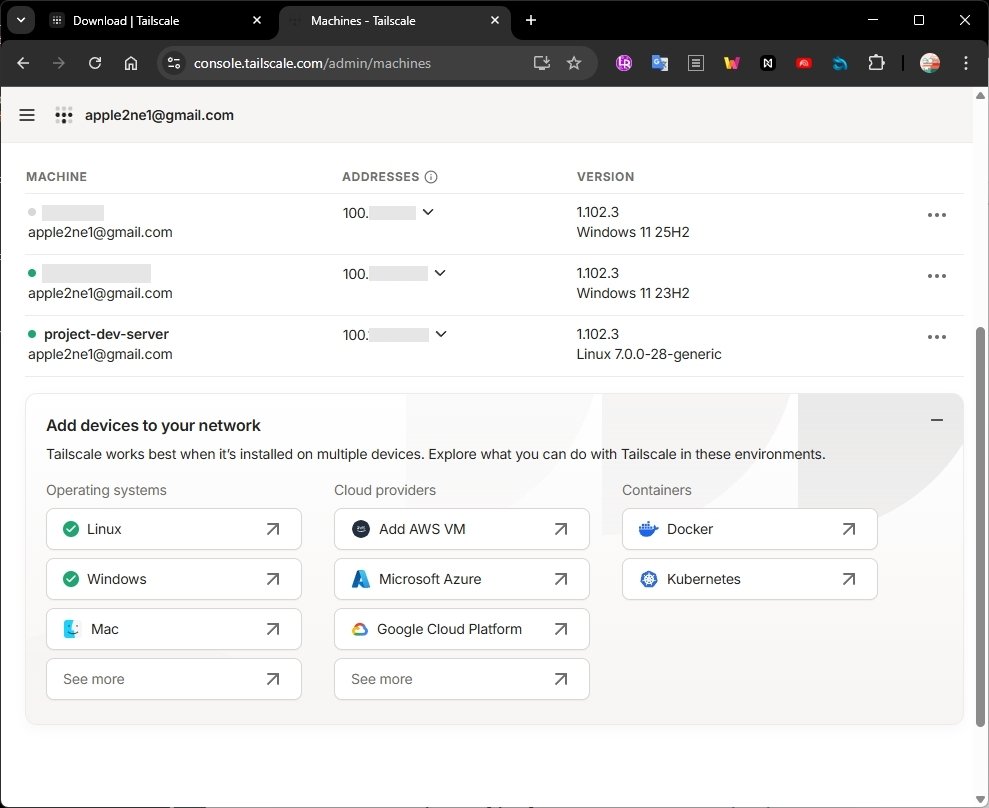Click the green check beside Windows

71,579
